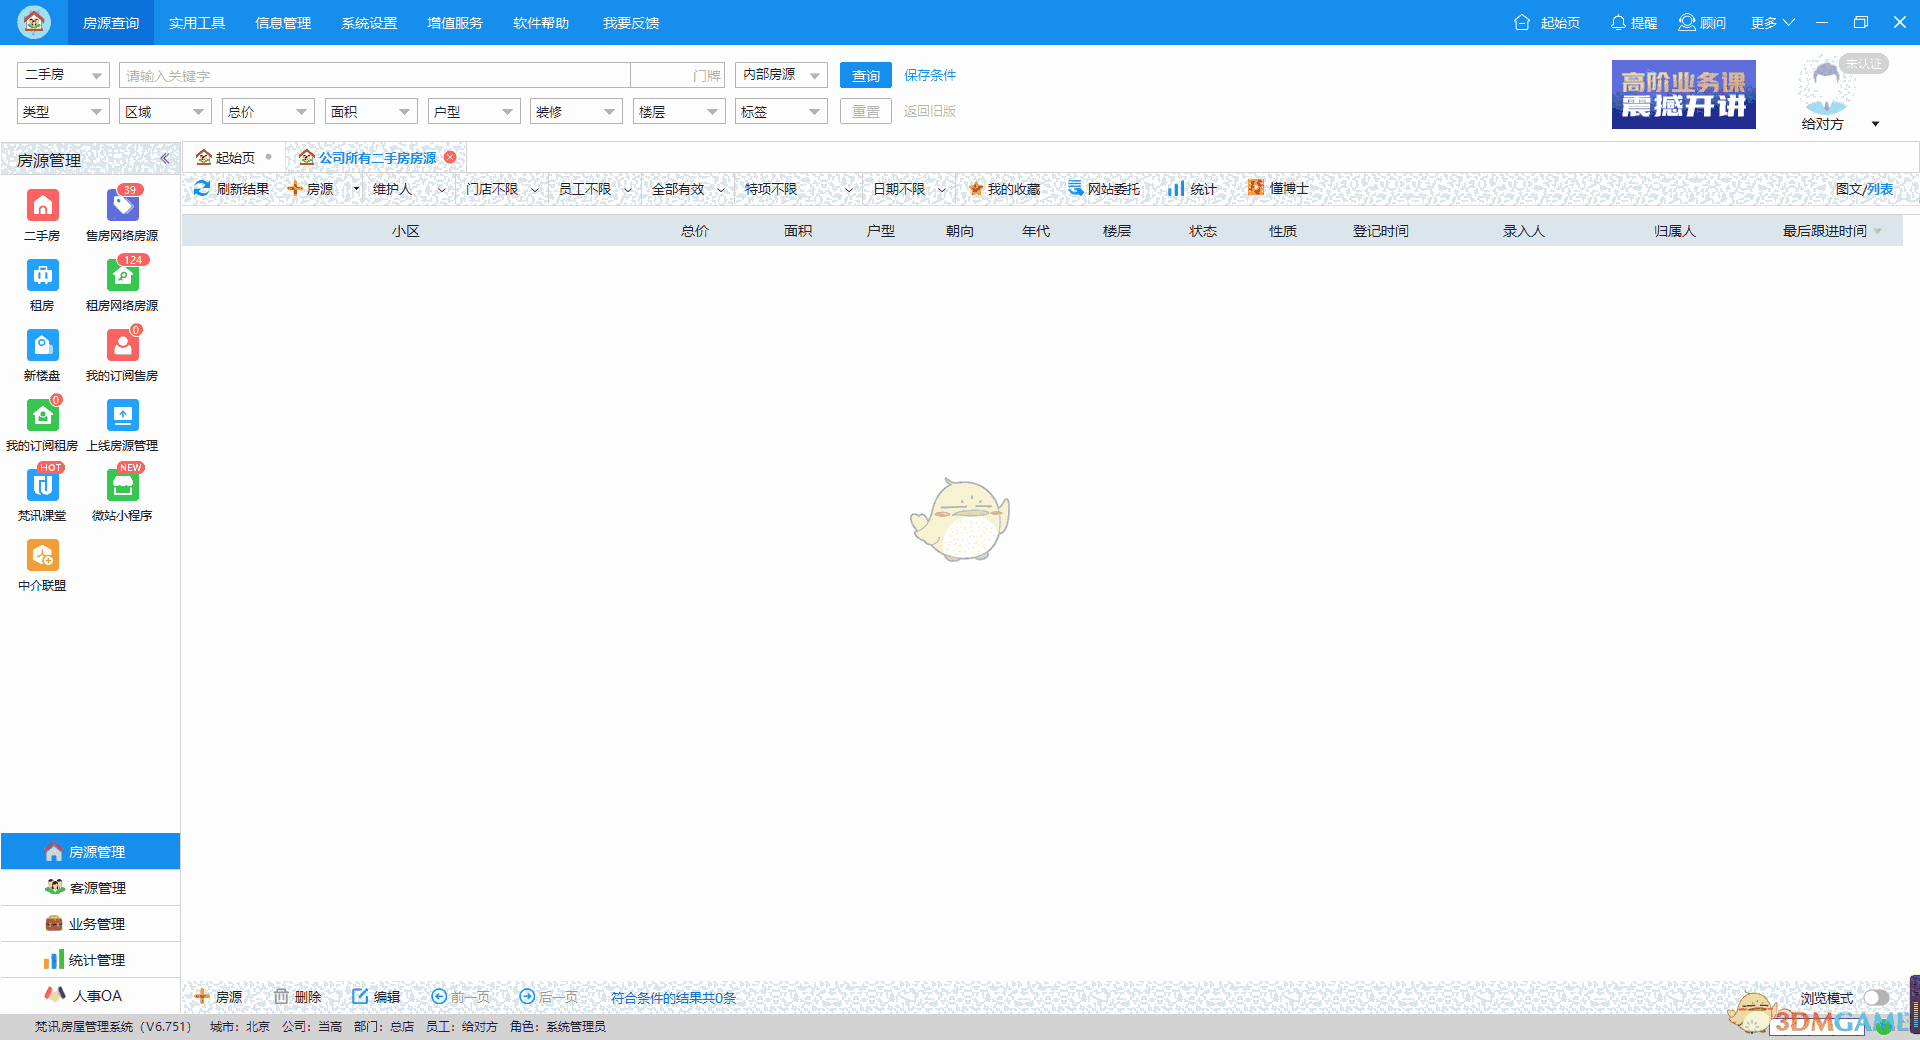Open the 二手房 type combo box
The width and height of the screenshot is (1920, 1040).
pos(63,75)
